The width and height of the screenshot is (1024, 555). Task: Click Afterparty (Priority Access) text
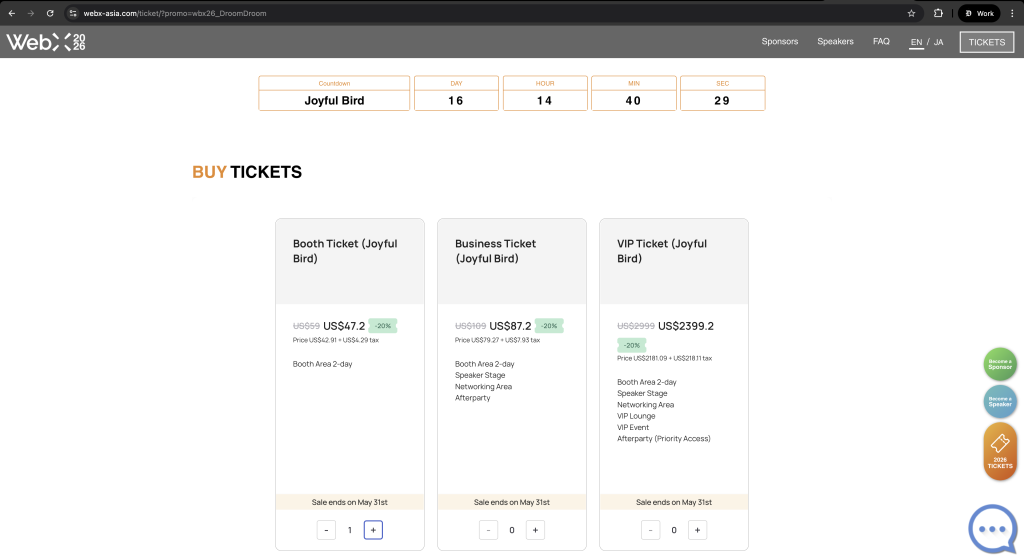coord(664,439)
